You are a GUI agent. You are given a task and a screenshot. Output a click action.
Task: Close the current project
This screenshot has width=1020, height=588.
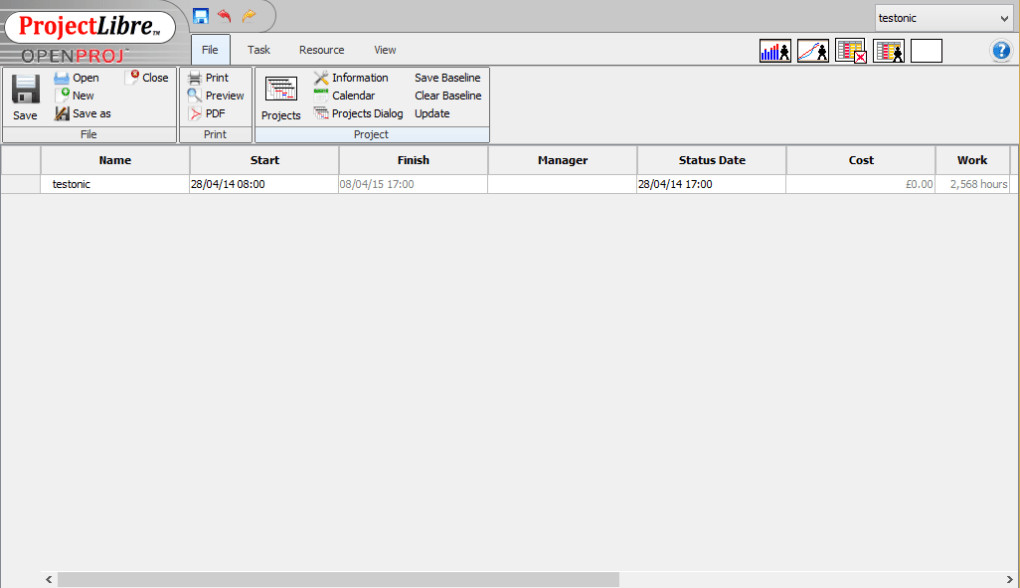click(x=148, y=77)
